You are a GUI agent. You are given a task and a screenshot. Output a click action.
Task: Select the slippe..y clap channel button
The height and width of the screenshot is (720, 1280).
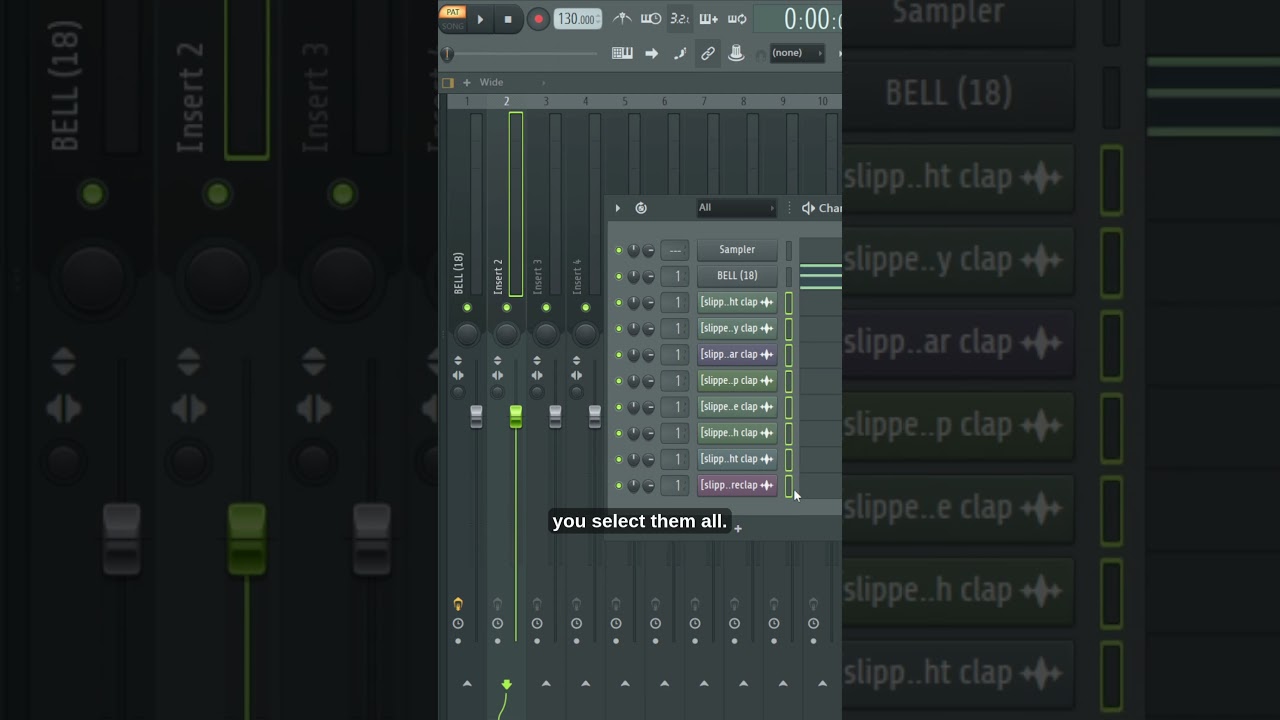pyautogui.click(x=737, y=328)
